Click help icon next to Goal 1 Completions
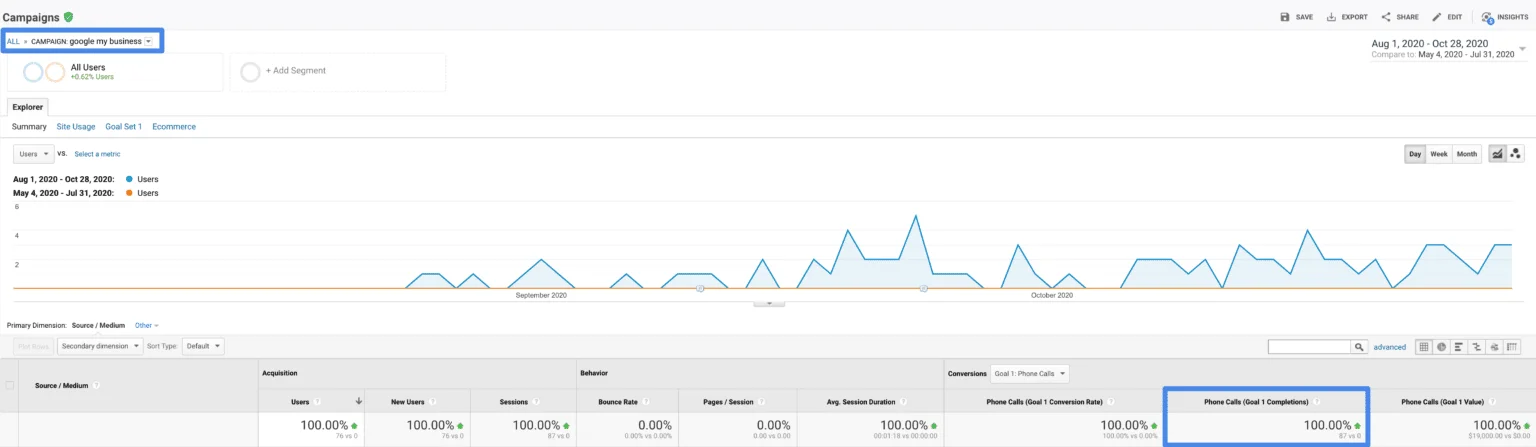The image size is (1536, 447). (x=1317, y=402)
